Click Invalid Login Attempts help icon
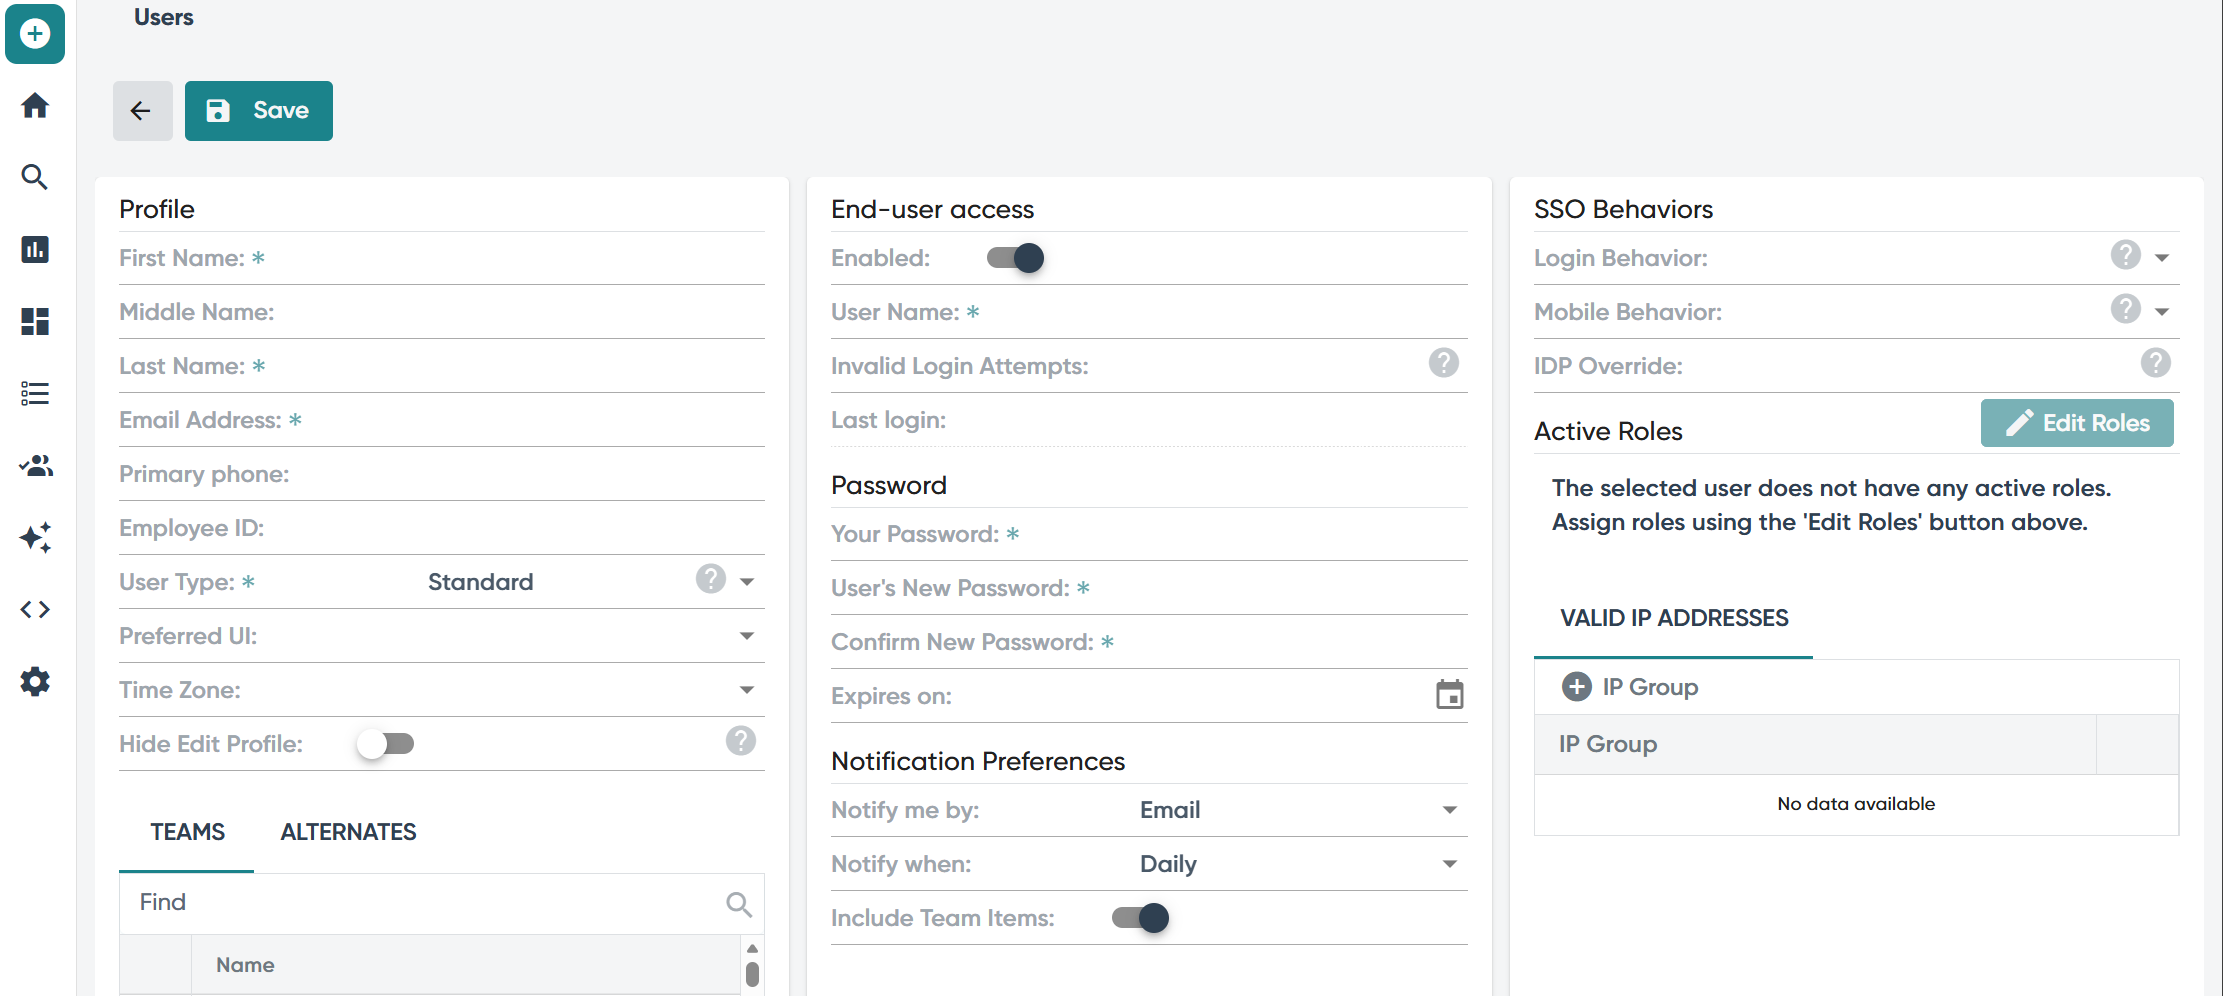Viewport: 2223px width, 996px height. (x=1443, y=363)
